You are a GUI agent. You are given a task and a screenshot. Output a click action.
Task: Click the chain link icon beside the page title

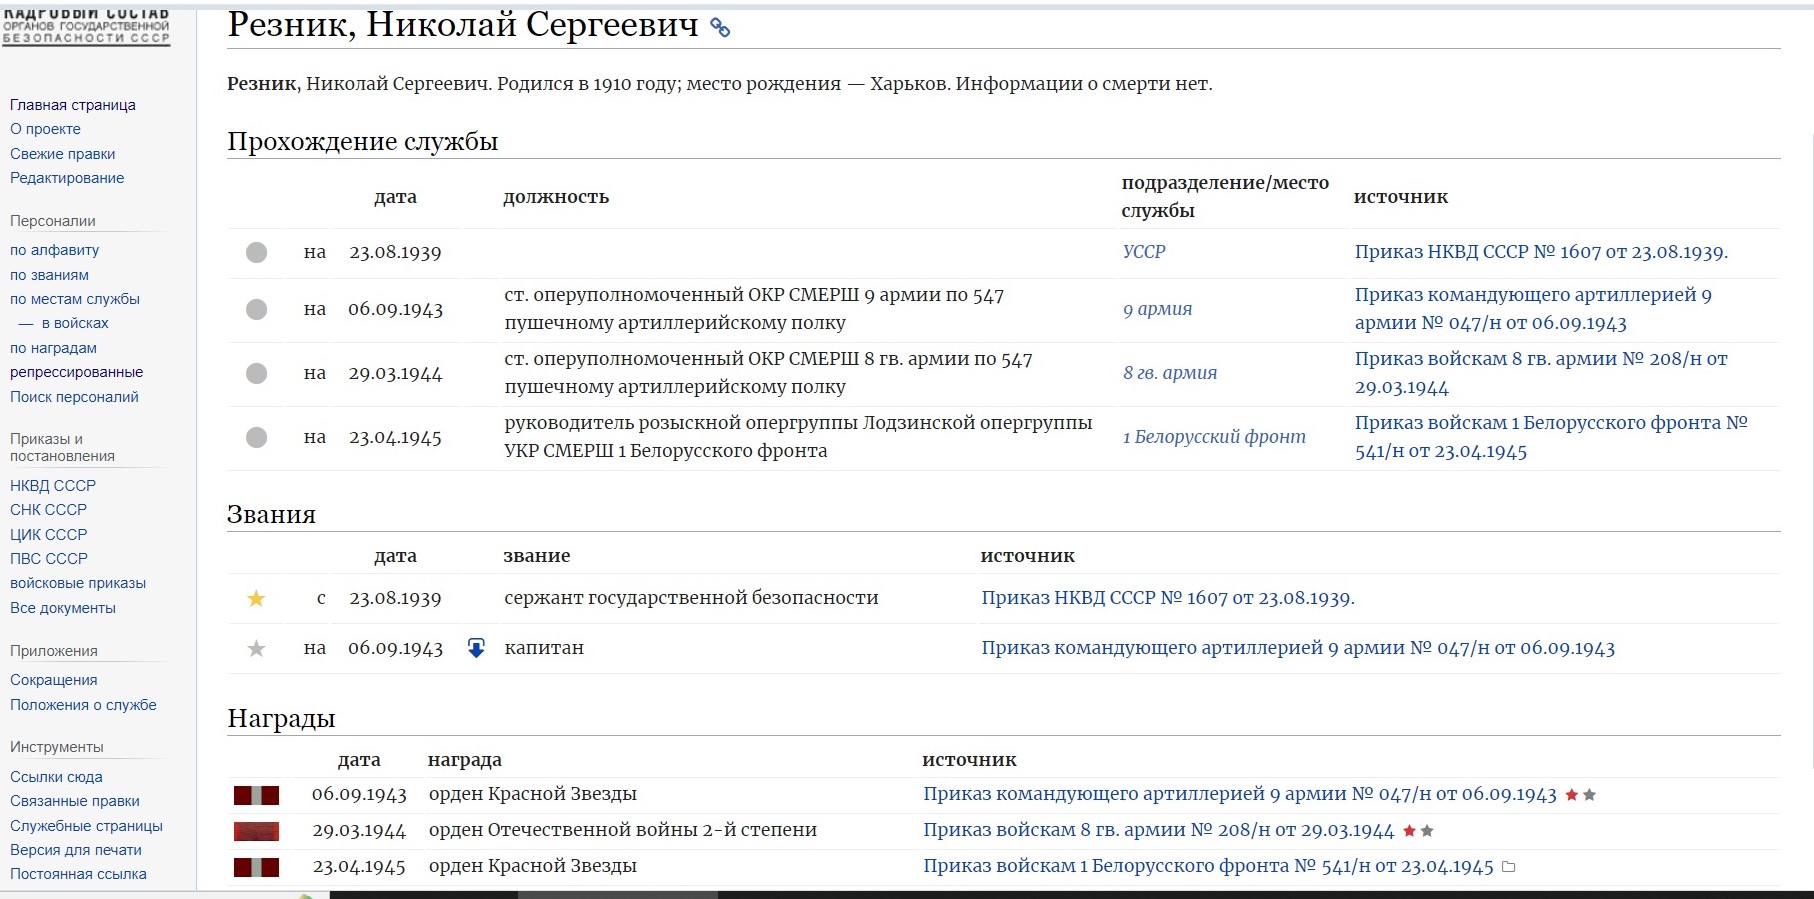tap(720, 28)
